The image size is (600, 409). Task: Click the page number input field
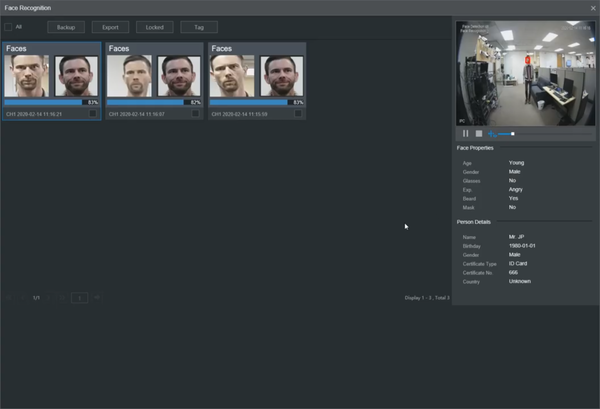(x=80, y=298)
